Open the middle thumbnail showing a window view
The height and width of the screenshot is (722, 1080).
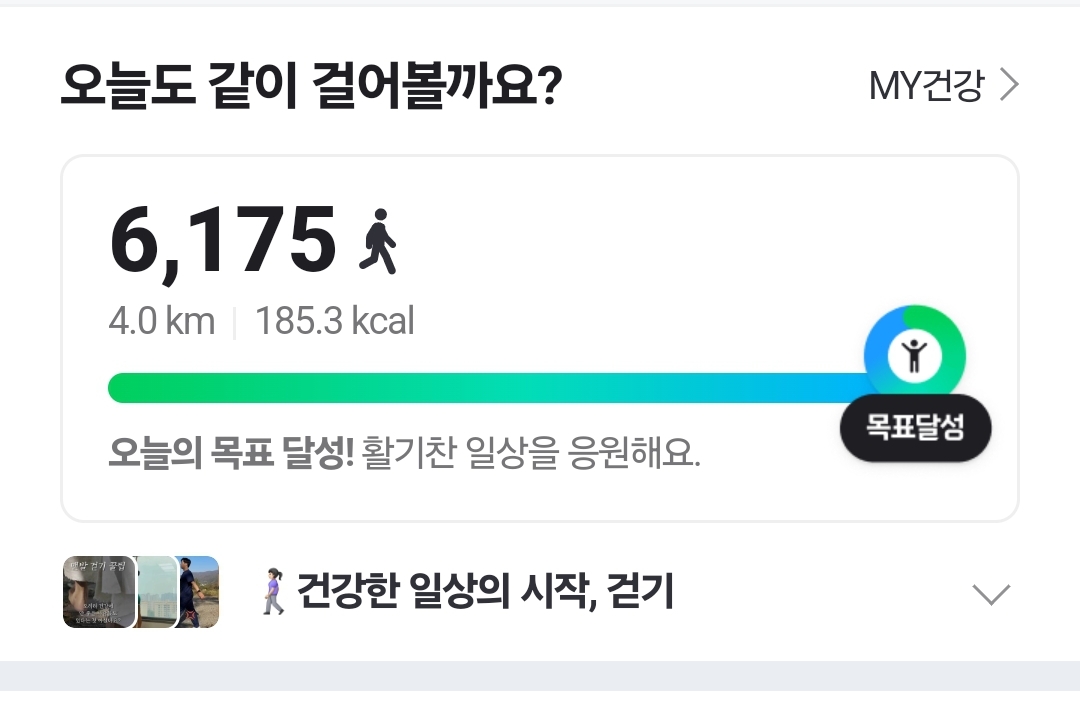click(x=157, y=592)
